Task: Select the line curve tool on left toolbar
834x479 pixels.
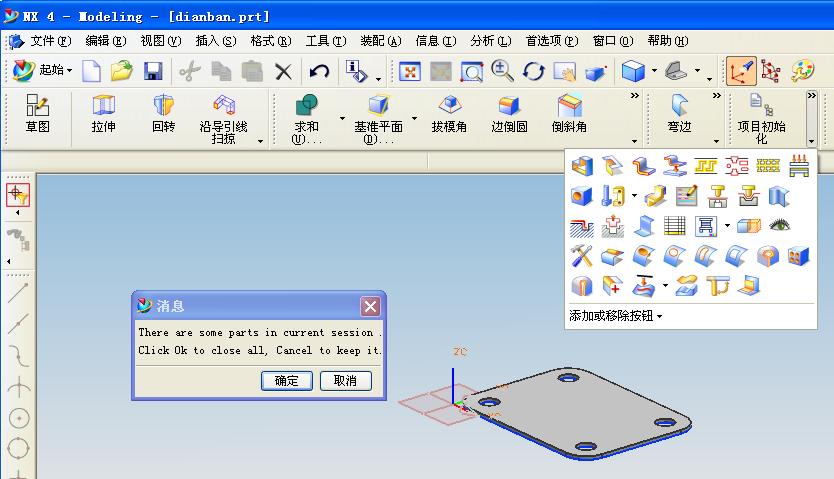Action: click(x=19, y=293)
